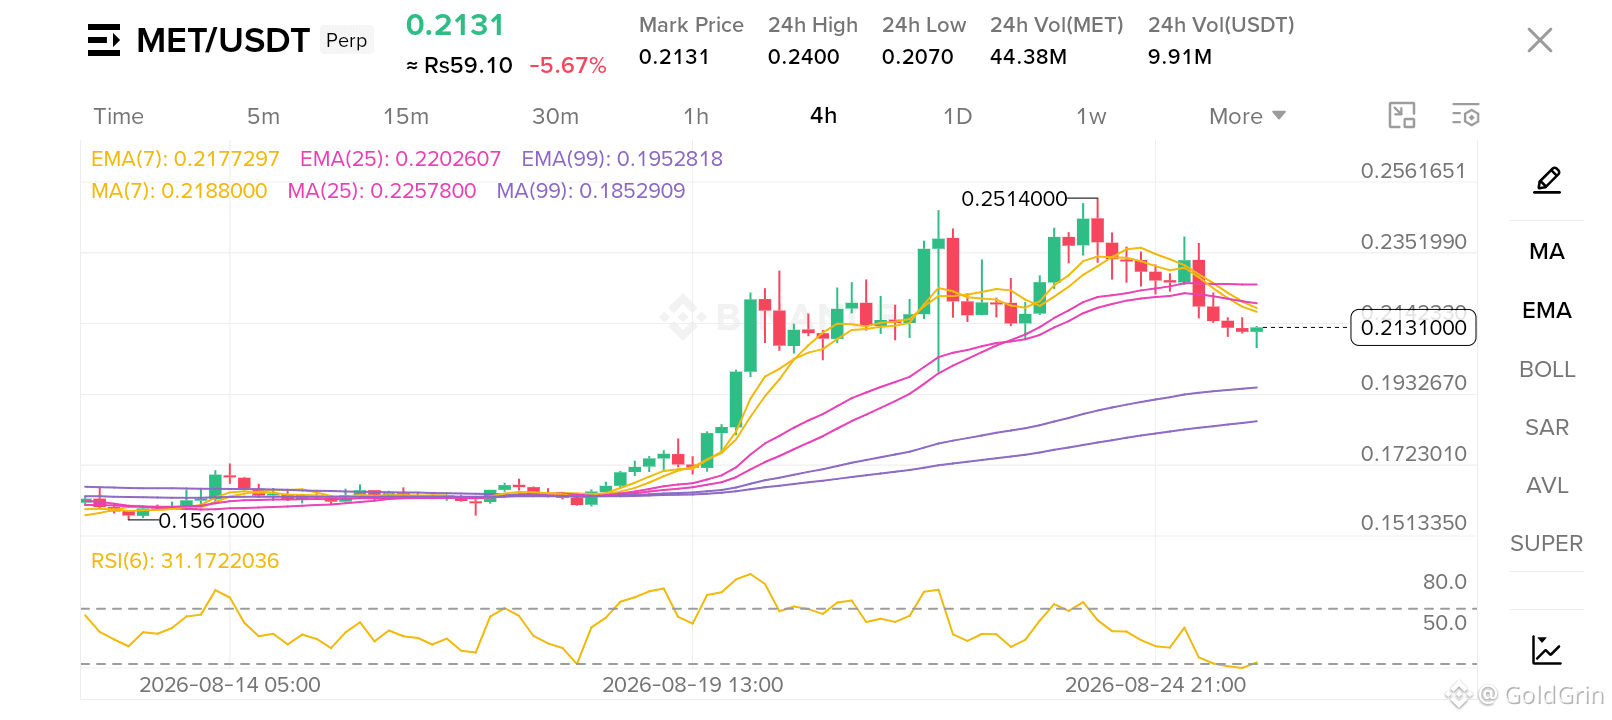
Task: Click the 24h Vol(USDT) value 9.91M
Action: click(x=1180, y=57)
